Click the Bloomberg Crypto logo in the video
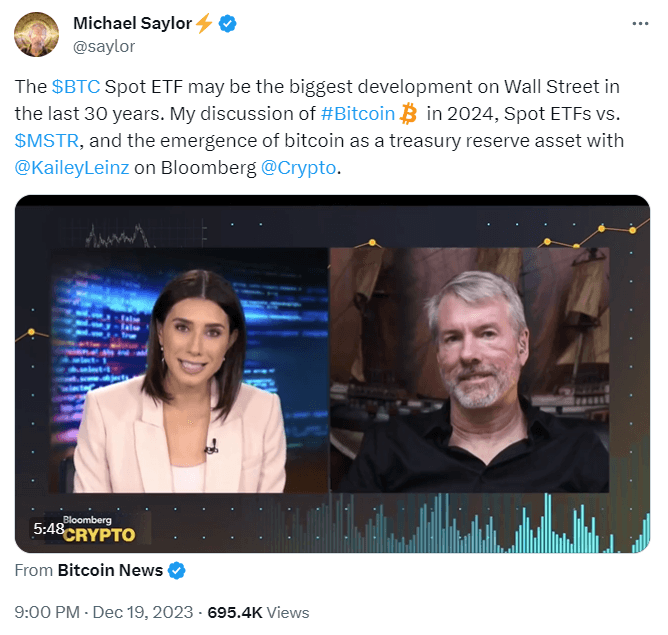The height and width of the screenshot is (635, 668). click(x=99, y=529)
